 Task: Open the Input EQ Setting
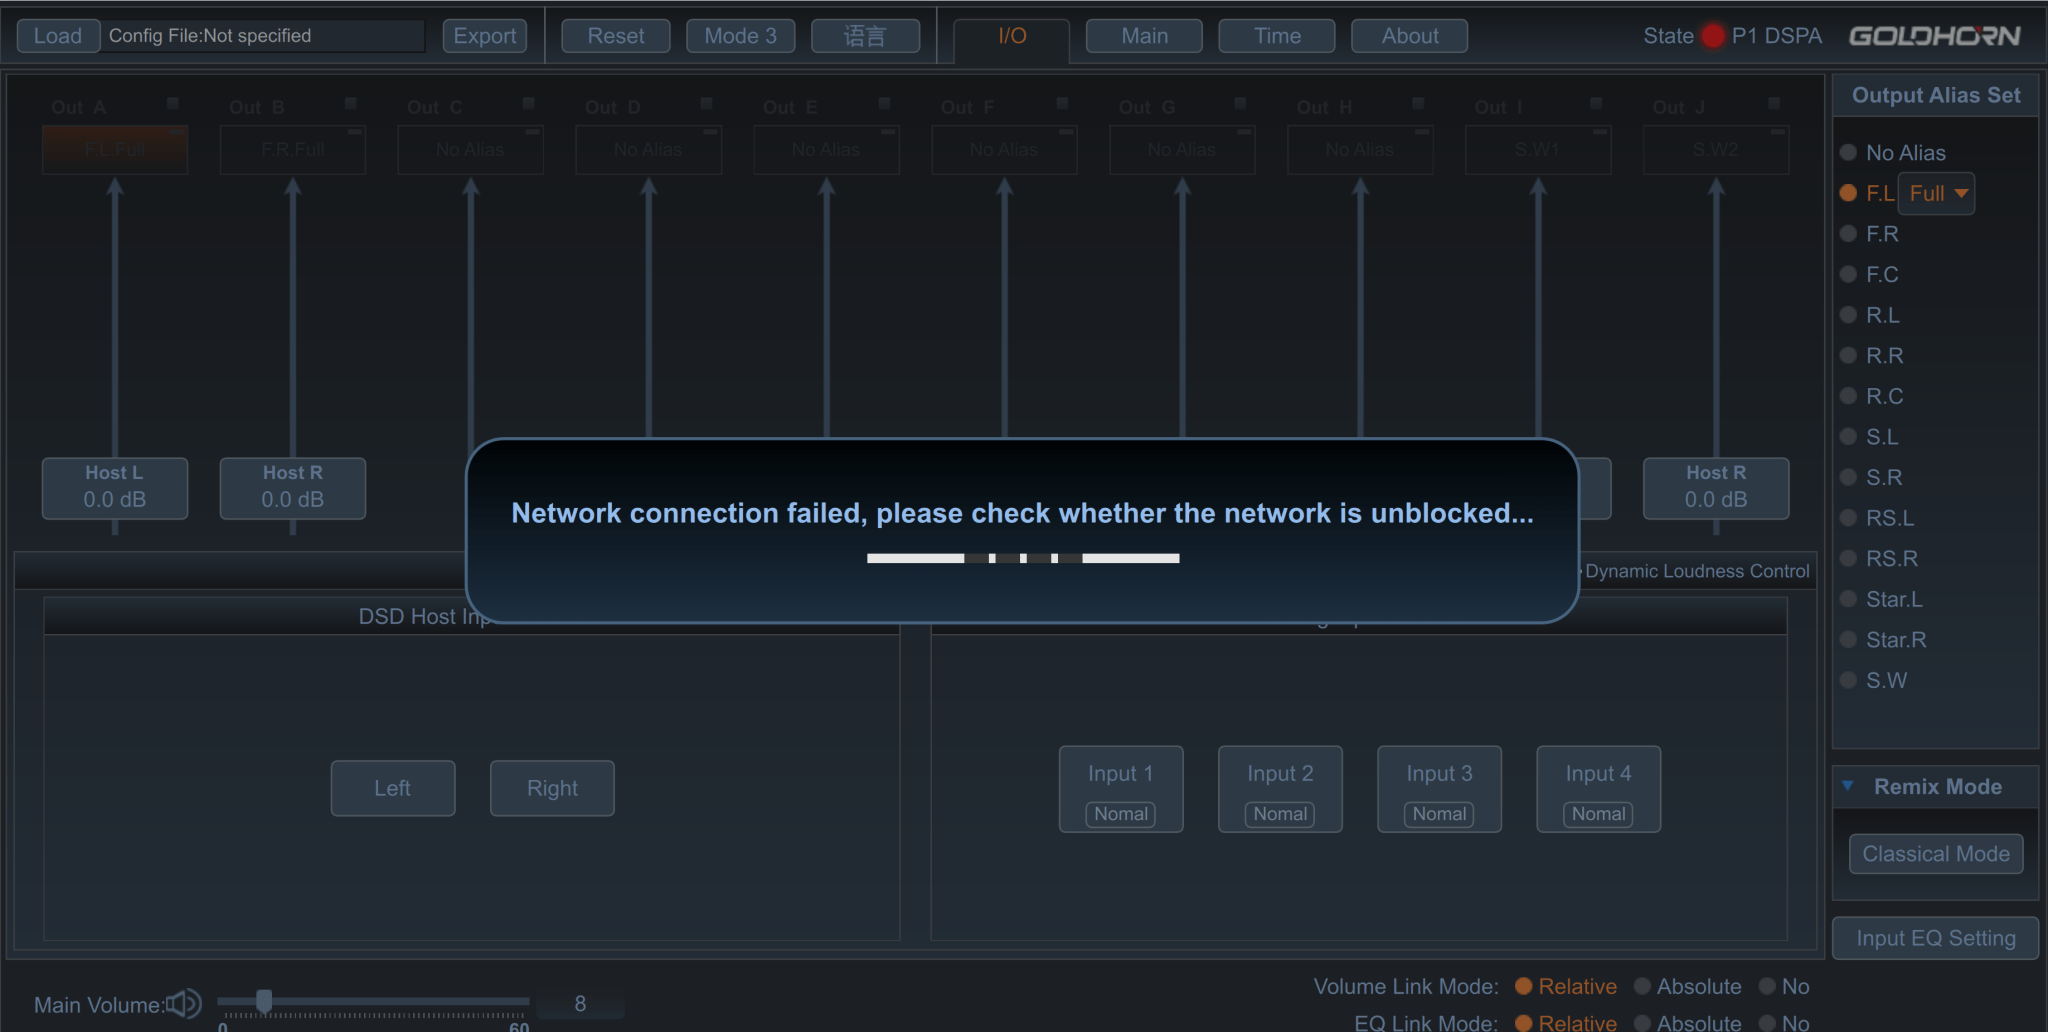point(1935,938)
